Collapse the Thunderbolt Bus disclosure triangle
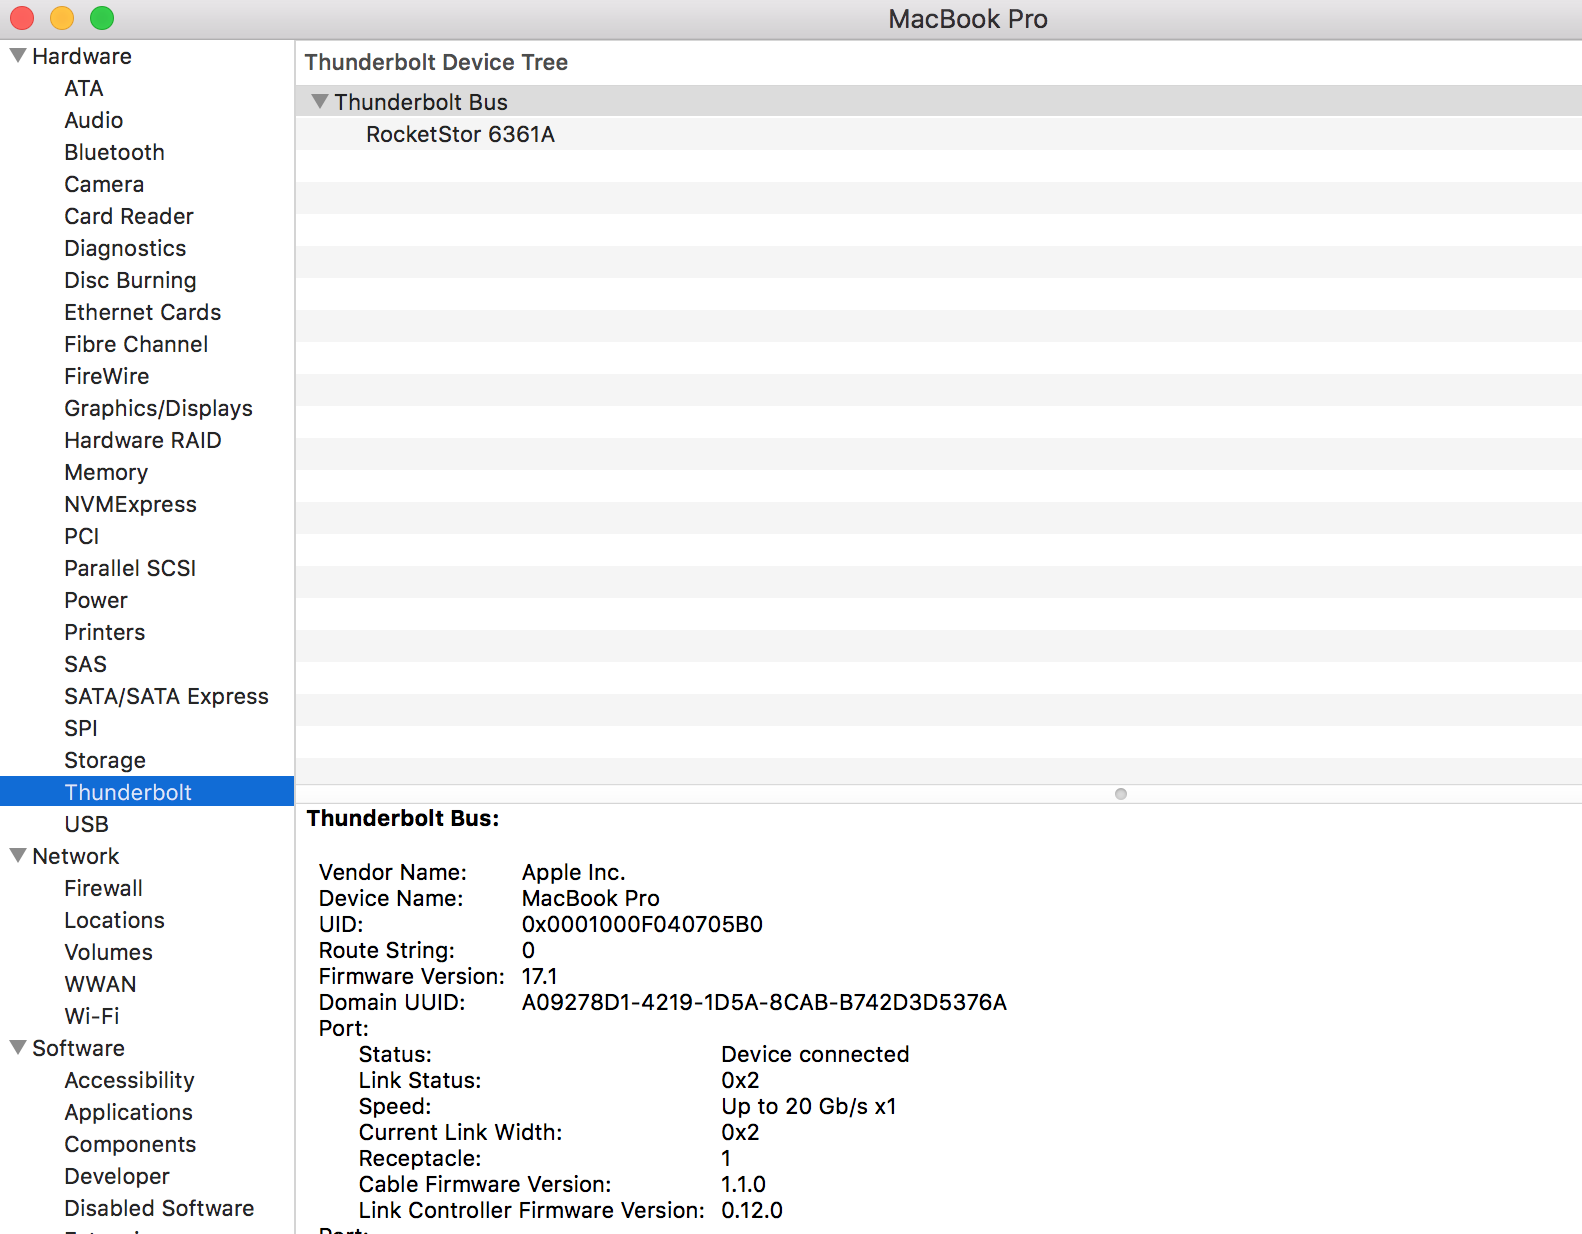 320,102
